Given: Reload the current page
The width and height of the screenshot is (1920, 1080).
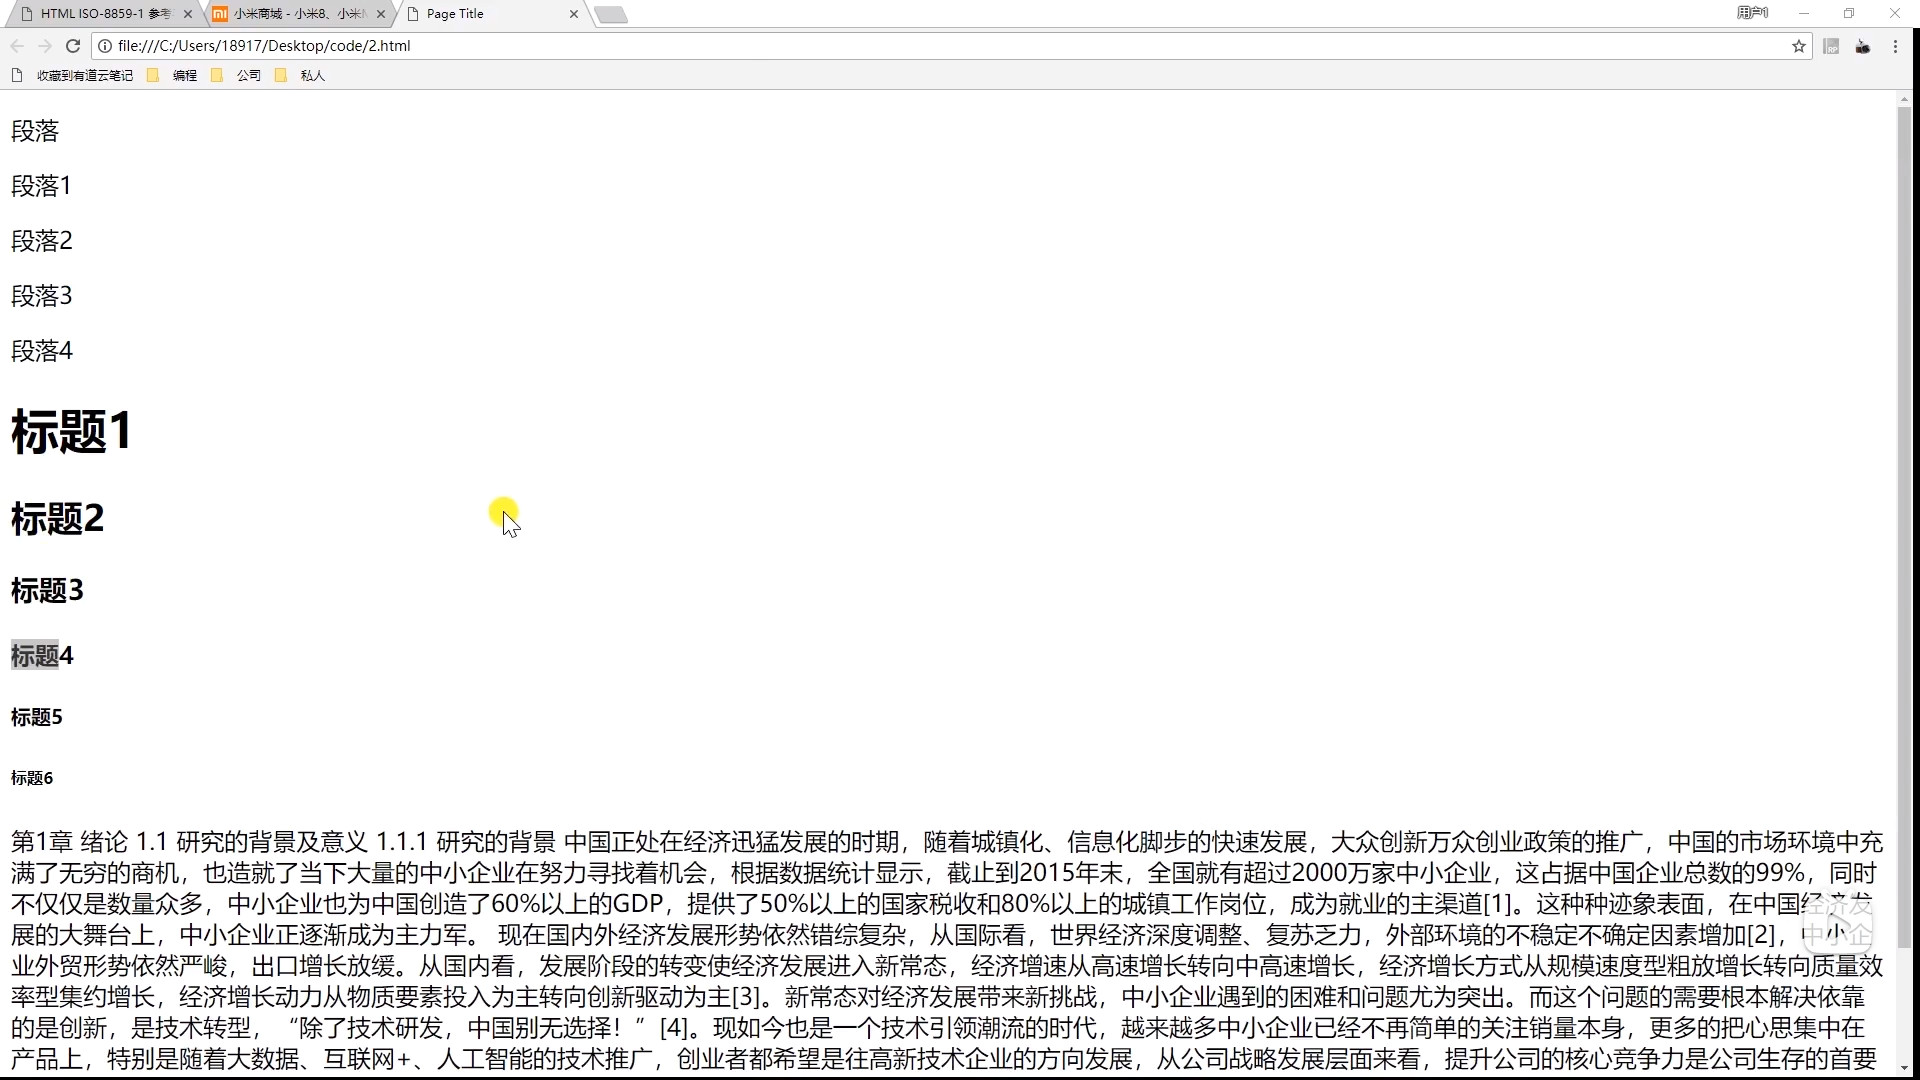Looking at the screenshot, I should [x=73, y=46].
